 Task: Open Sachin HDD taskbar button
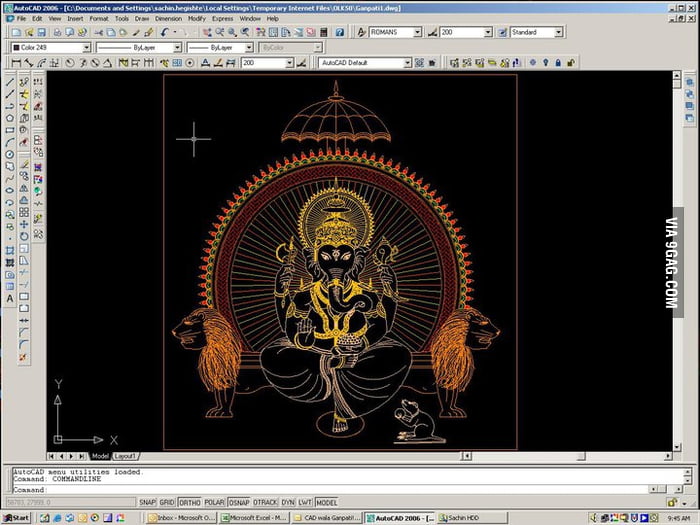click(472, 518)
